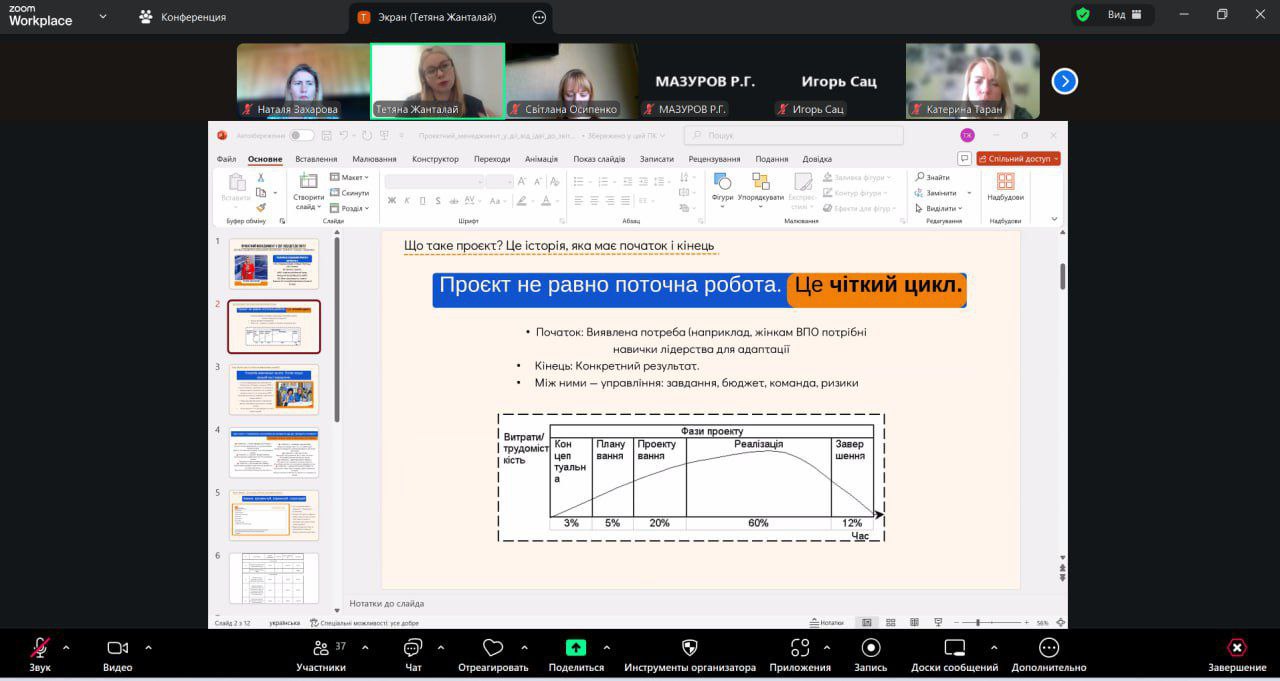Image resolution: width=1280 pixels, height=681 pixels.
Task: Open the Чат chat panel
Action: click(413, 648)
